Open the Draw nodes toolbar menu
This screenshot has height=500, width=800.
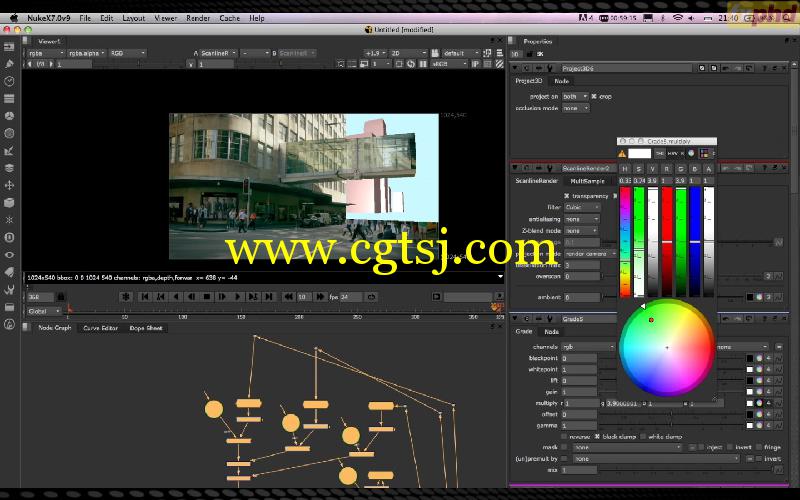[x=9, y=64]
